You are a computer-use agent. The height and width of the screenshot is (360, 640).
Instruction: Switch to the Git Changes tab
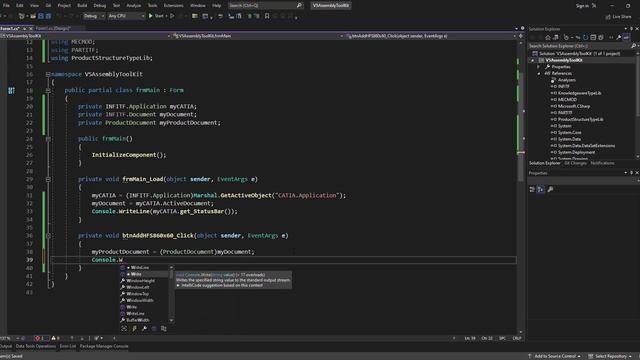coord(575,163)
